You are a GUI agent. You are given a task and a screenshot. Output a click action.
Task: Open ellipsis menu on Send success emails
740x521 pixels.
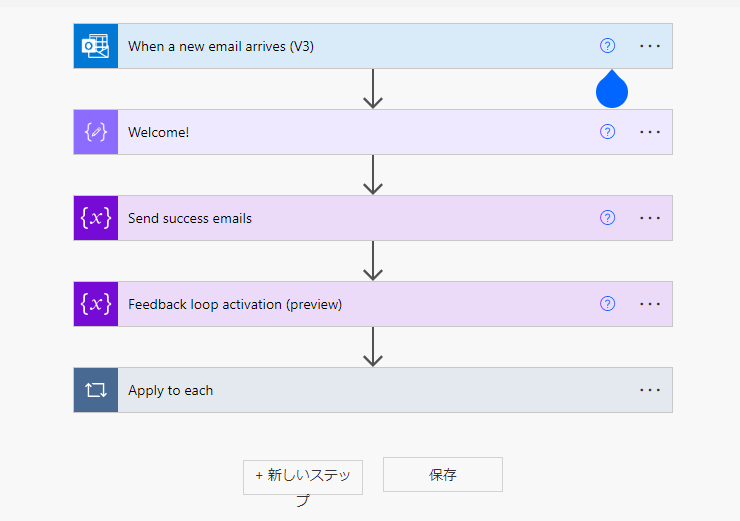click(650, 218)
